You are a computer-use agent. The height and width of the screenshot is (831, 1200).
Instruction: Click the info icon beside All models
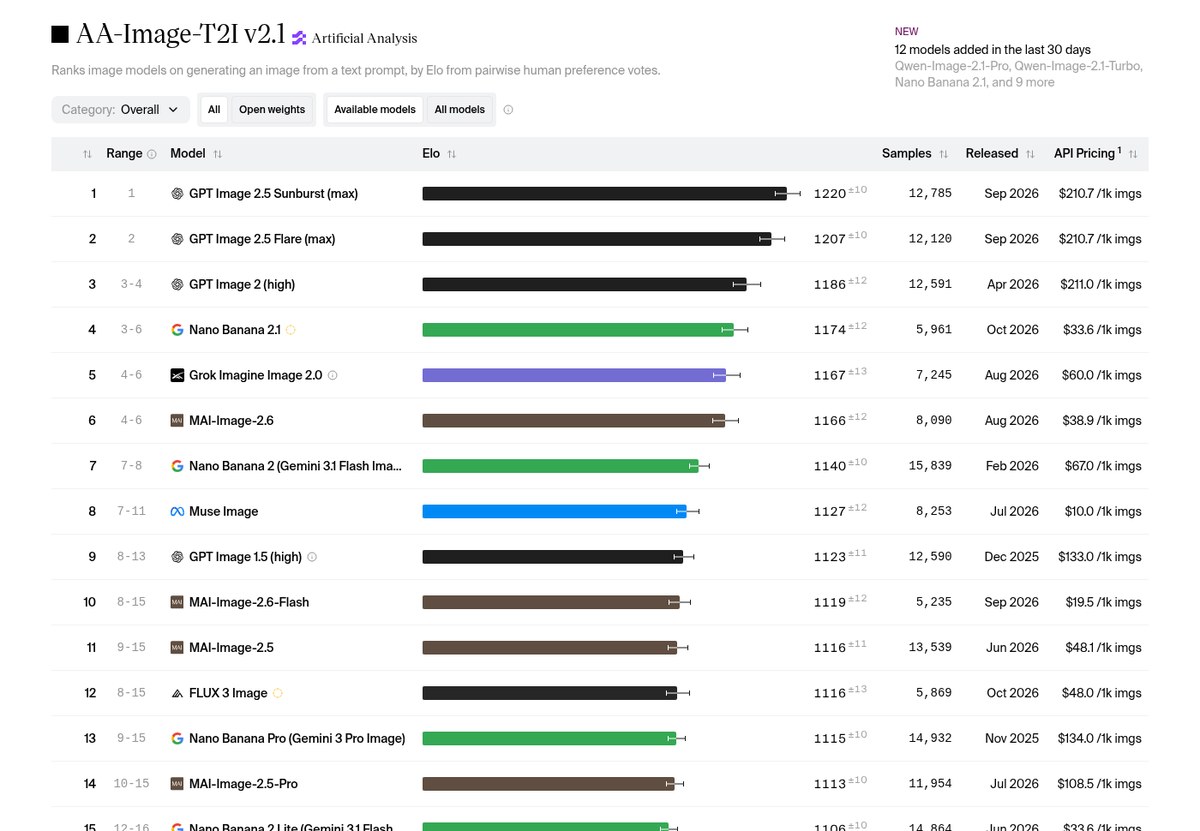click(508, 110)
